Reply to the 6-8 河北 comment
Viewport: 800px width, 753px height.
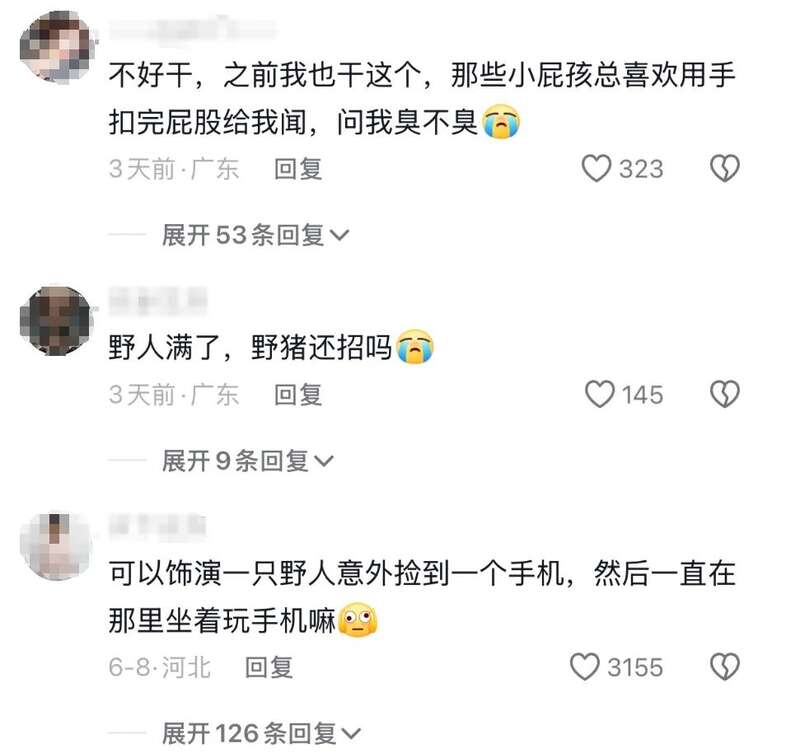coord(269,667)
